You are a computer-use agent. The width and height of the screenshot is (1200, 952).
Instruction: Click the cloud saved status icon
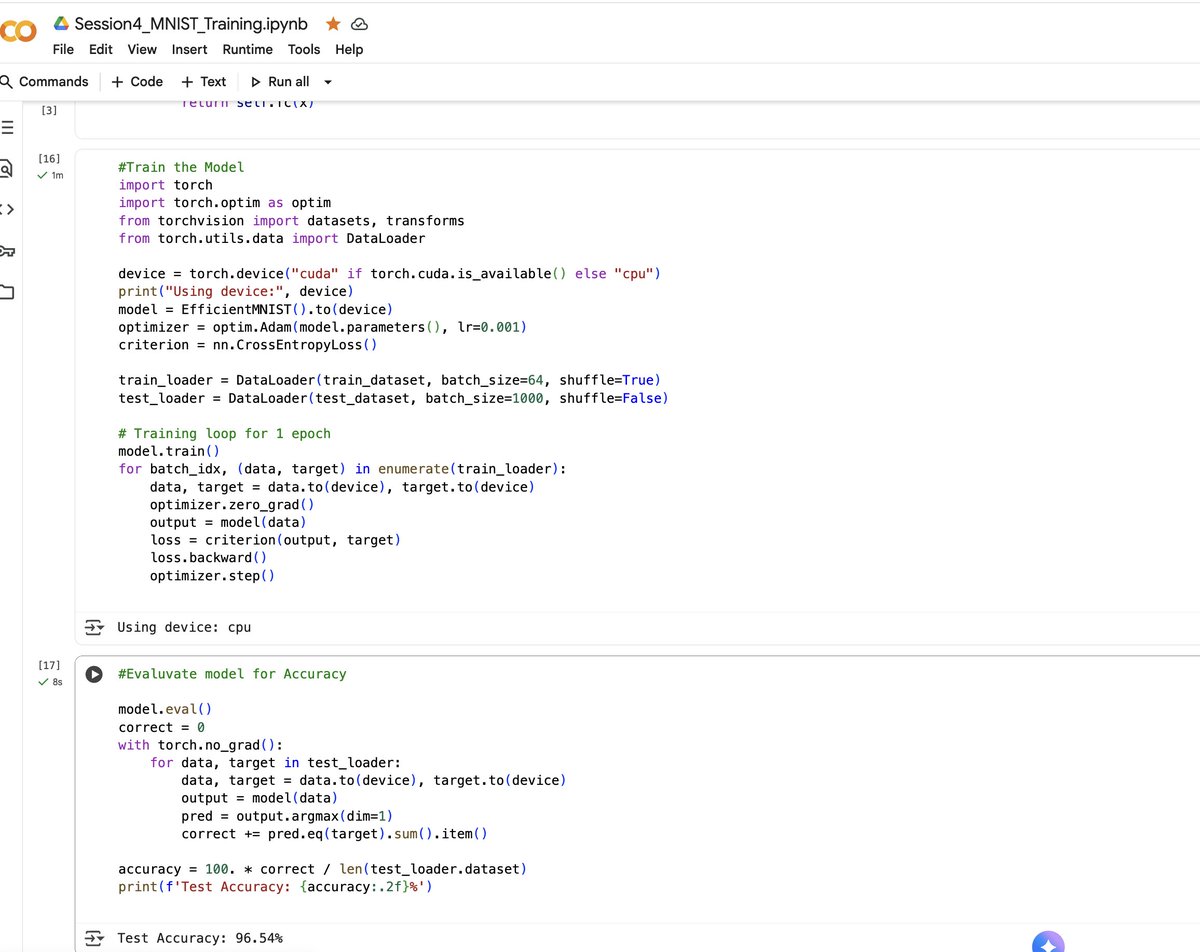click(x=360, y=23)
